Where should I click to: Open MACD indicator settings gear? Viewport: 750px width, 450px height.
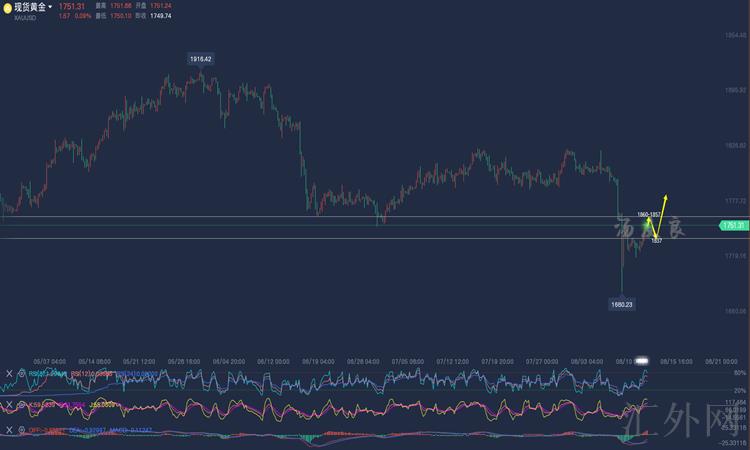[22, 430]
